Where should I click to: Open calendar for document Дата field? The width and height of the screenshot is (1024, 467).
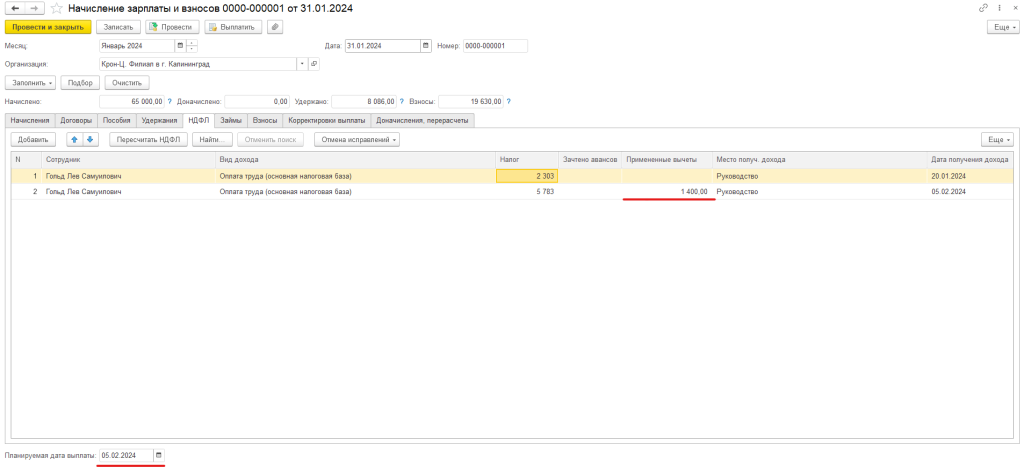[425, 46]
